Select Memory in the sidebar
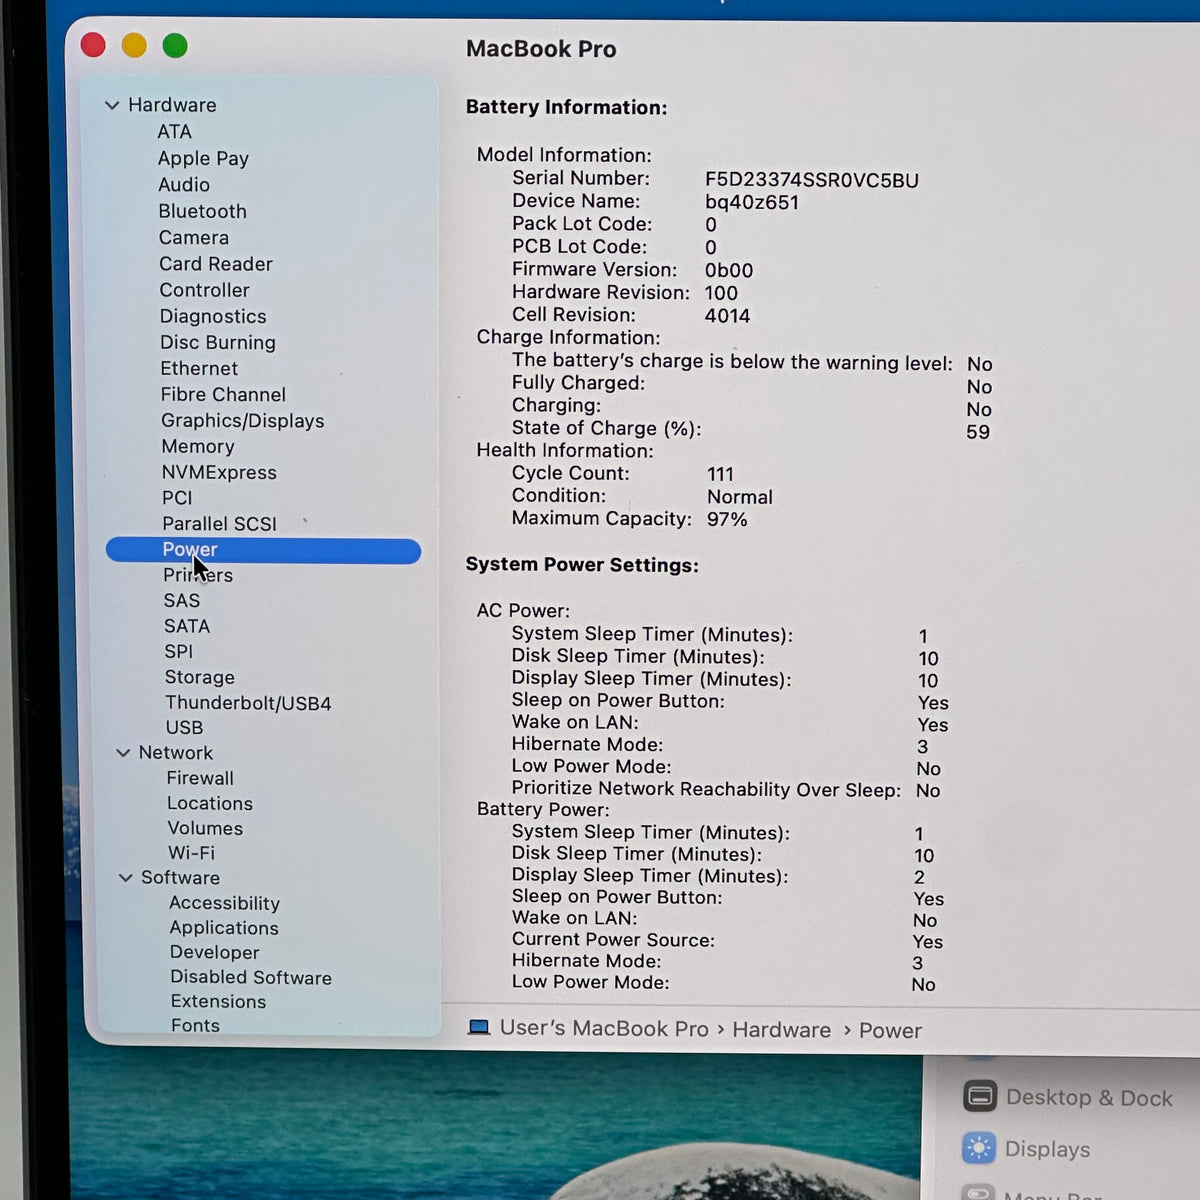 (x=198, y=447)
